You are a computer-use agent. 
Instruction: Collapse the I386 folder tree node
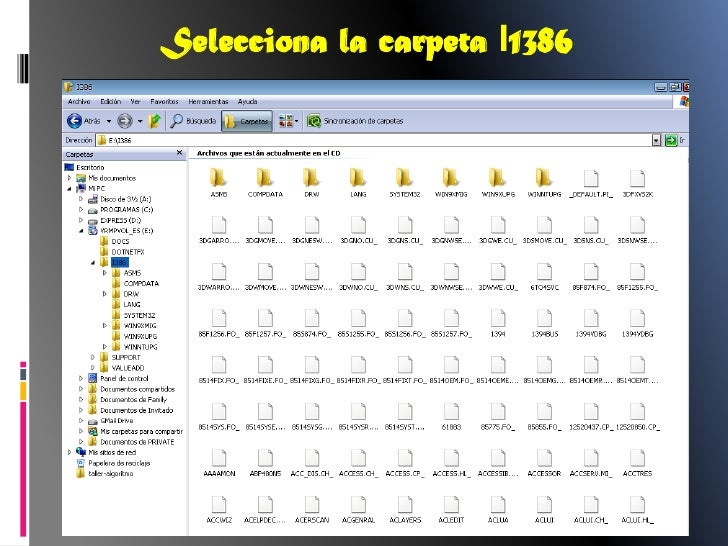point(93,262)
